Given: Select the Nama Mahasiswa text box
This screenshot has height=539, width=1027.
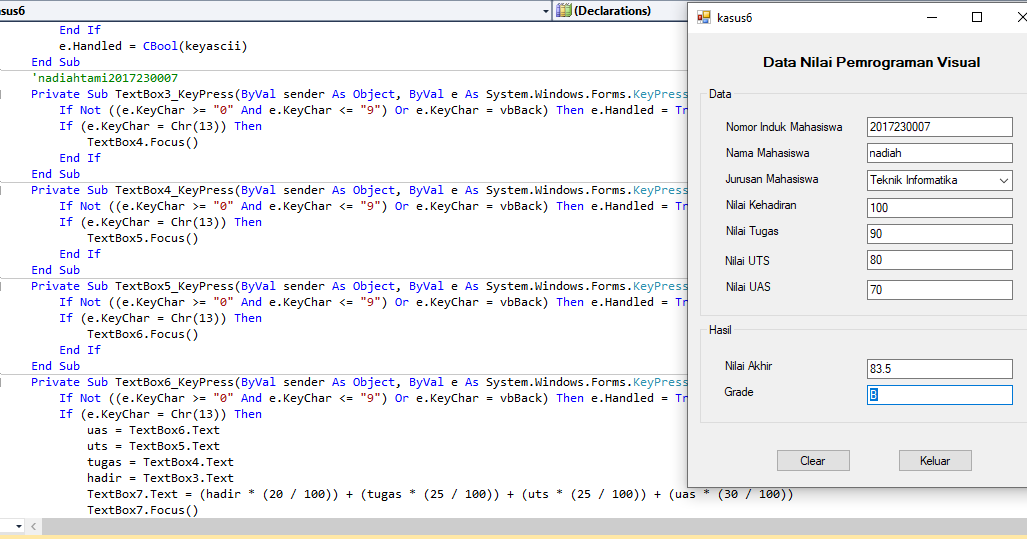Looking at the screenshot, I should [x=939, y=154].
